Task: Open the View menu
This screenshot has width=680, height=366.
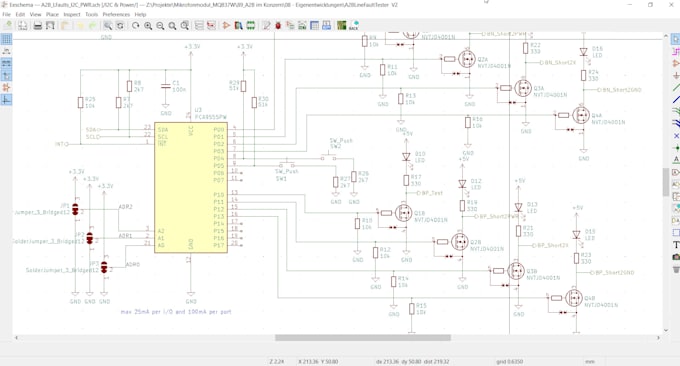Action: pyautogui.click(x=36, y=14)
